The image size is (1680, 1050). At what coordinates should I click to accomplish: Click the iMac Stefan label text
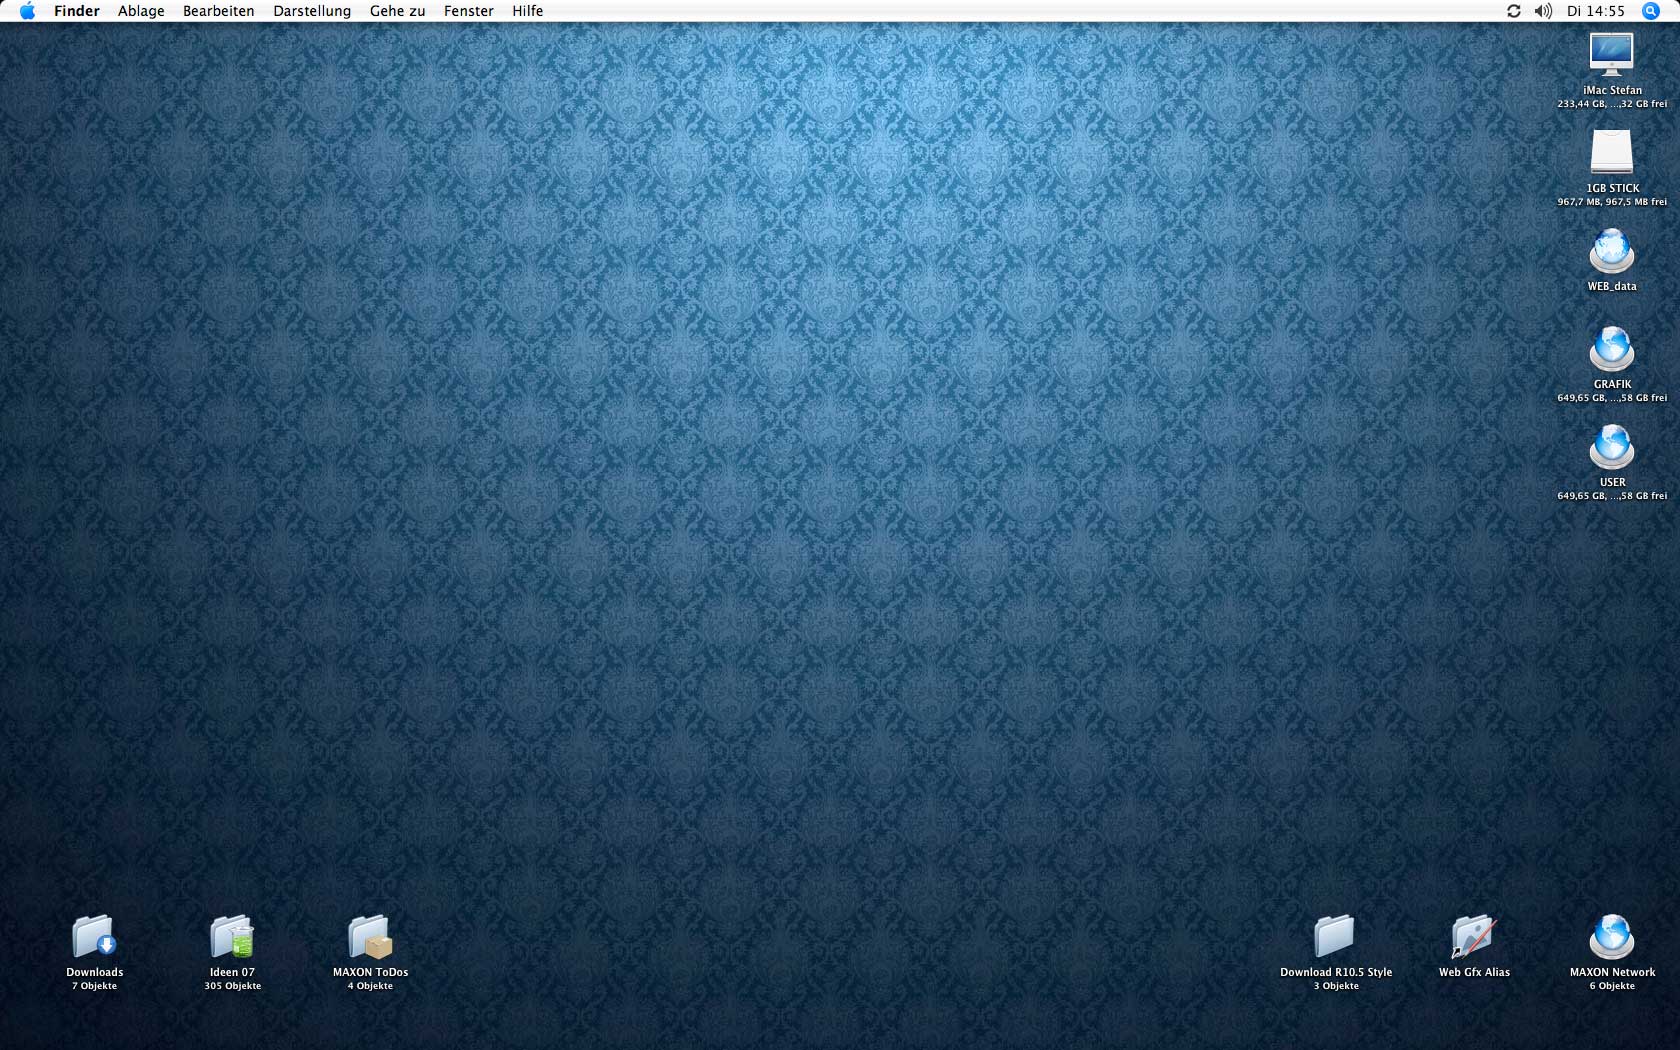coord(1612,90)
